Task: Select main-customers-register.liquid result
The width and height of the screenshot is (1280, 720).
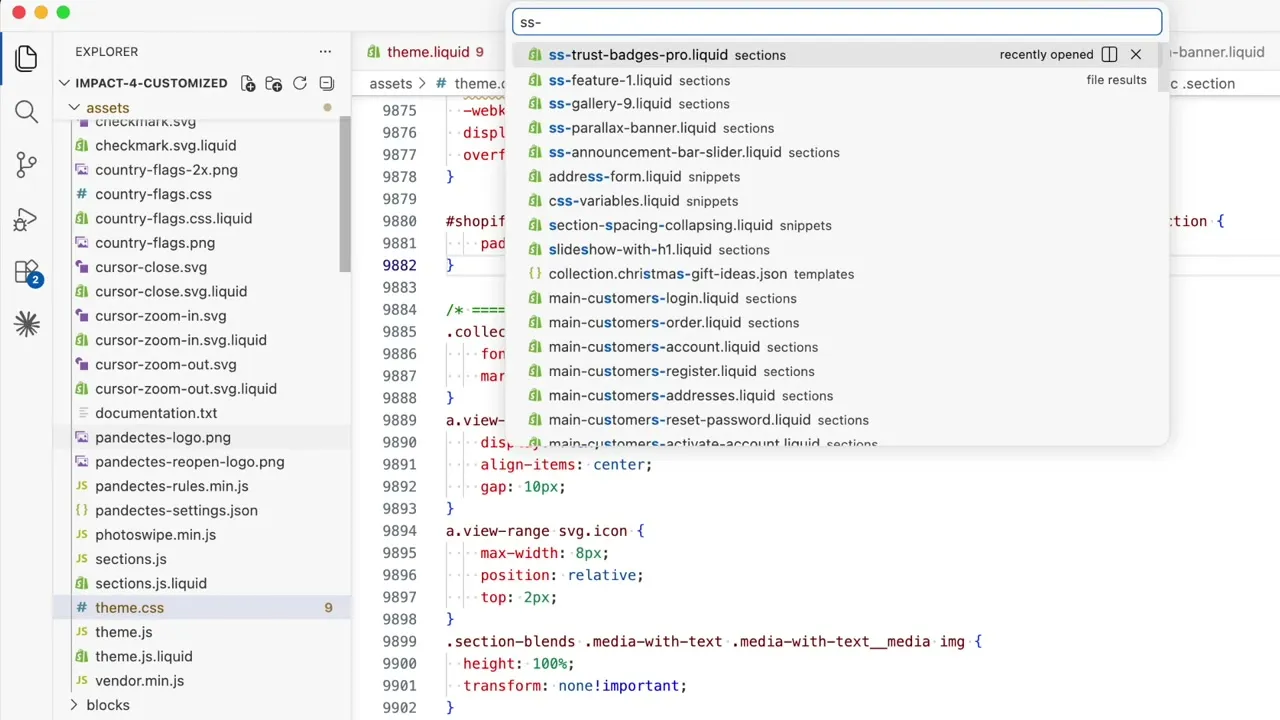Action: click(x=837, y=372)
